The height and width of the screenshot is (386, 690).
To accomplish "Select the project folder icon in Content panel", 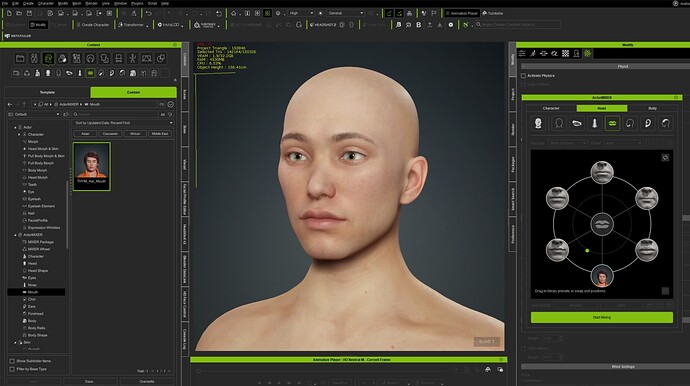I will point(20,58).
